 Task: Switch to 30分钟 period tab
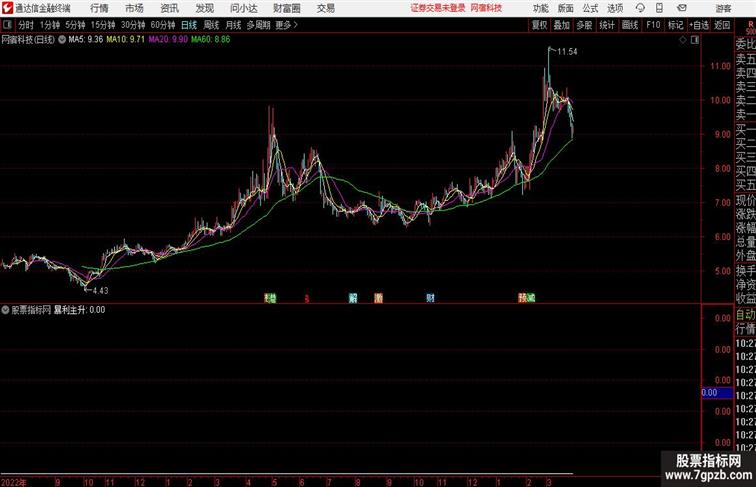pos(133,25)
